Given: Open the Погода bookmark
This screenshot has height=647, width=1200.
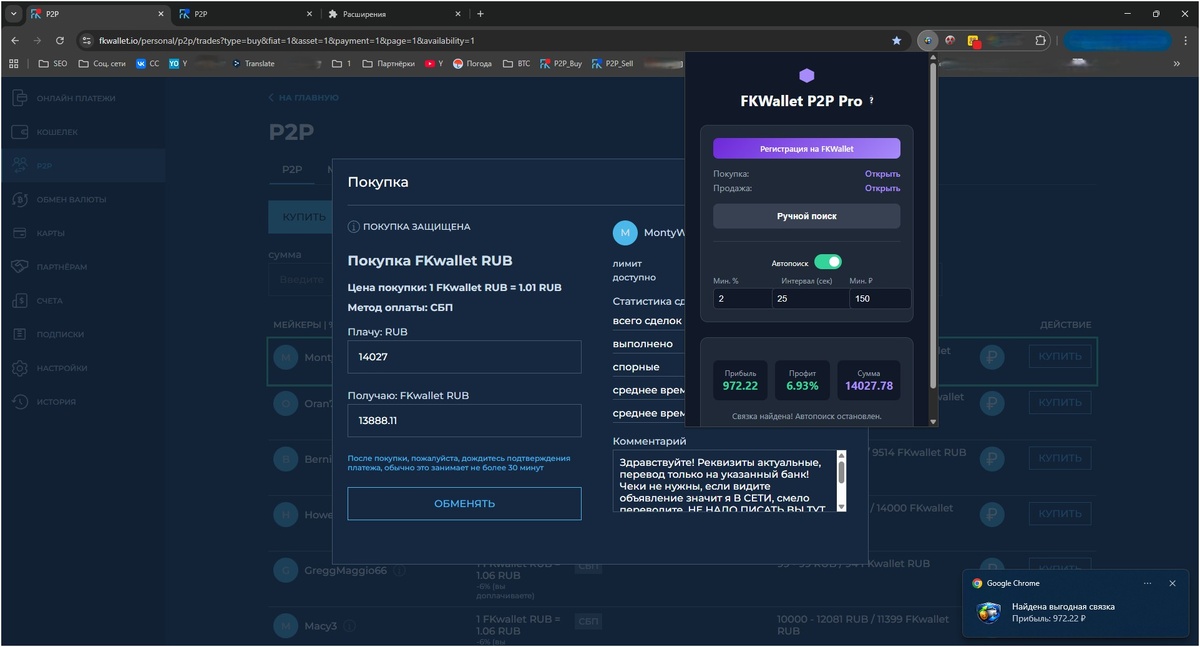Looking at the screenshot, I should (x=472, y=63).
